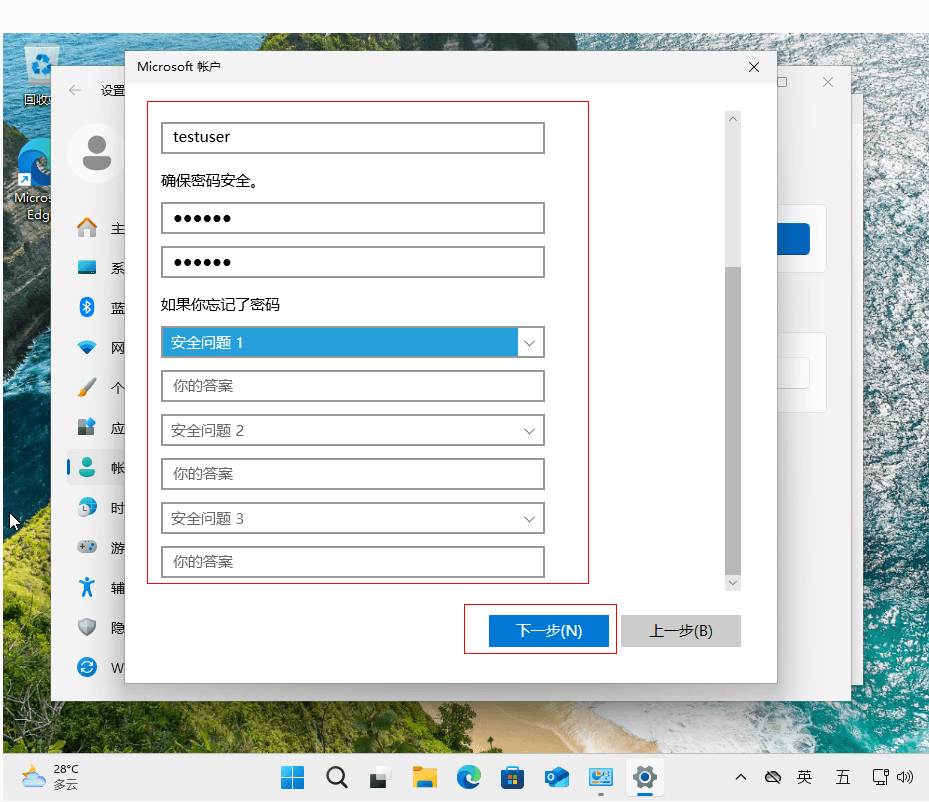Select the Accounts person icon in Settings sidebar

click(87, 467)
